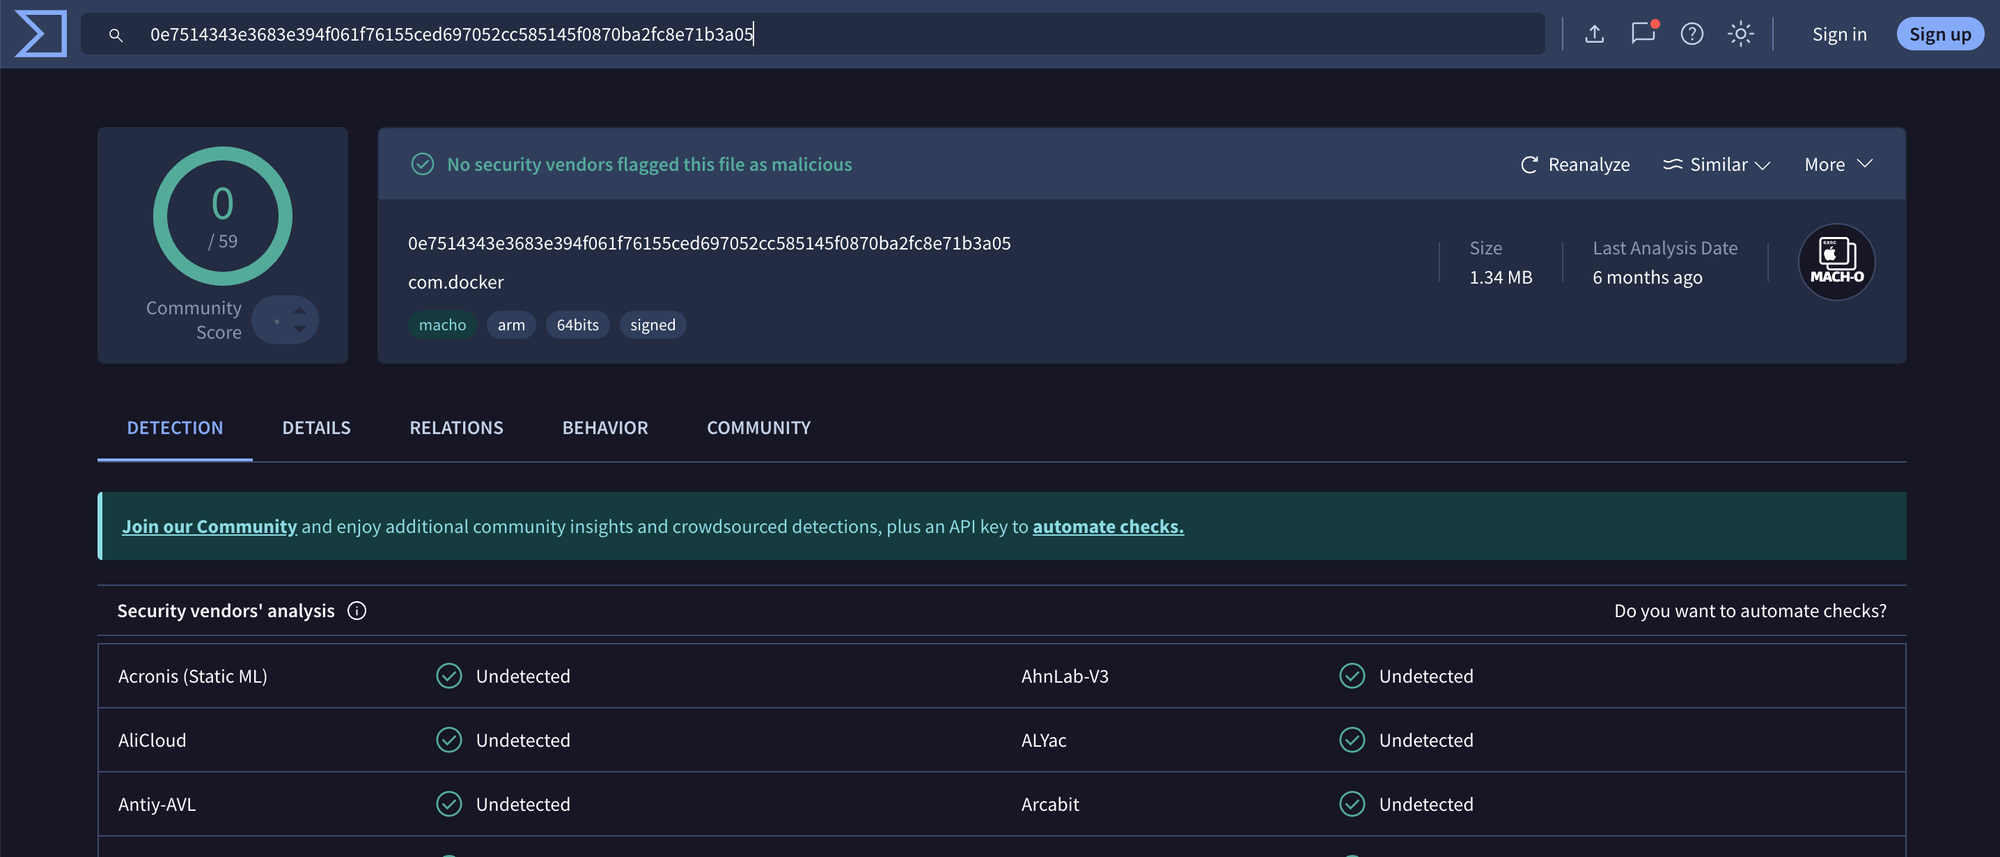Toggle the light/dark theme sun icon
The height and width of the screenshot is (857, 2000).
(x=1741, y=34)
